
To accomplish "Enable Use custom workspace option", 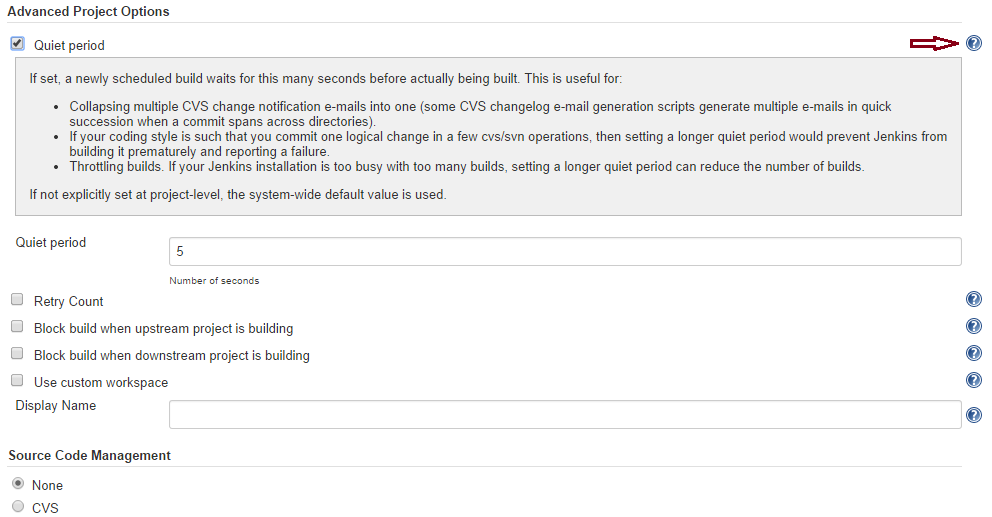I will tap(17, 381).
